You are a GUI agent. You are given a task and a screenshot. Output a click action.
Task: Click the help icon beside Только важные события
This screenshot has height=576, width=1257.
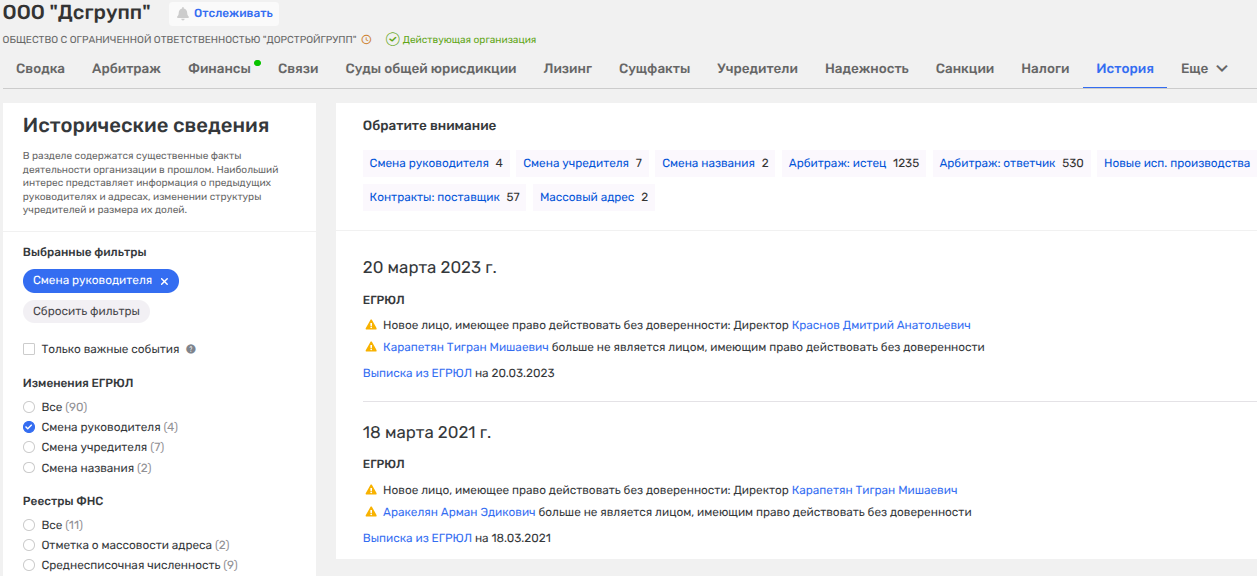pos(190,350)
